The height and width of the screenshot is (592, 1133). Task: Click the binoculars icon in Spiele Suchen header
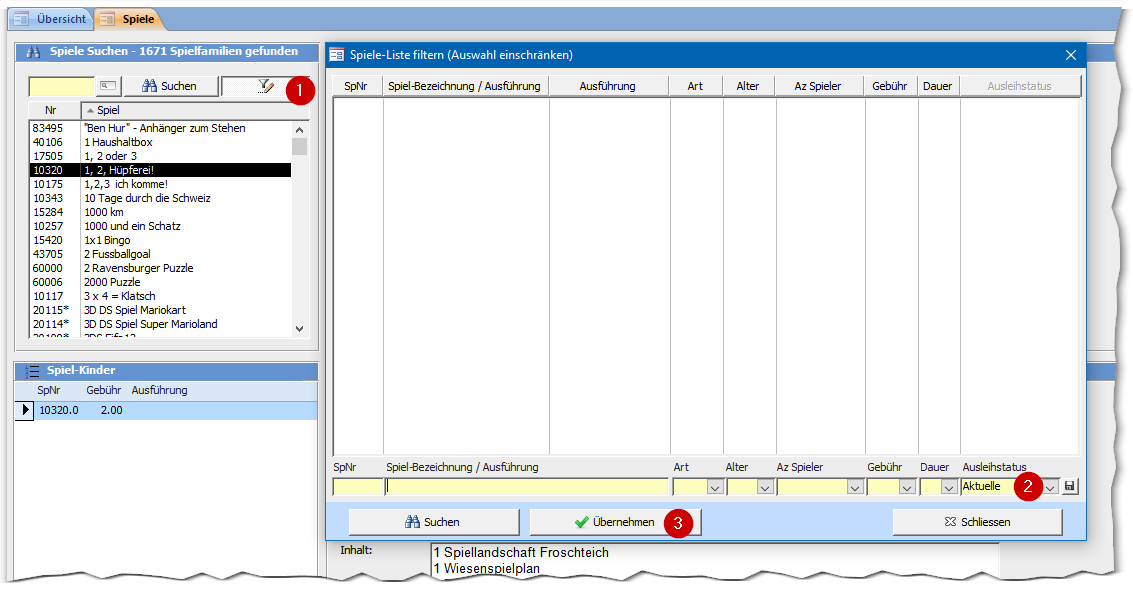click(x=33, y=52)
